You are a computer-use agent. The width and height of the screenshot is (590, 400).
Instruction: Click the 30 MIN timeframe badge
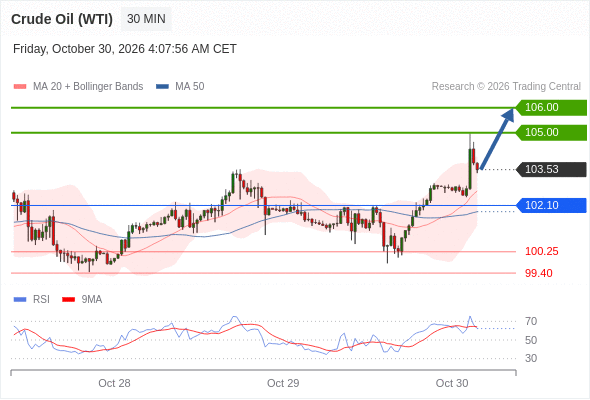point(146,19)
